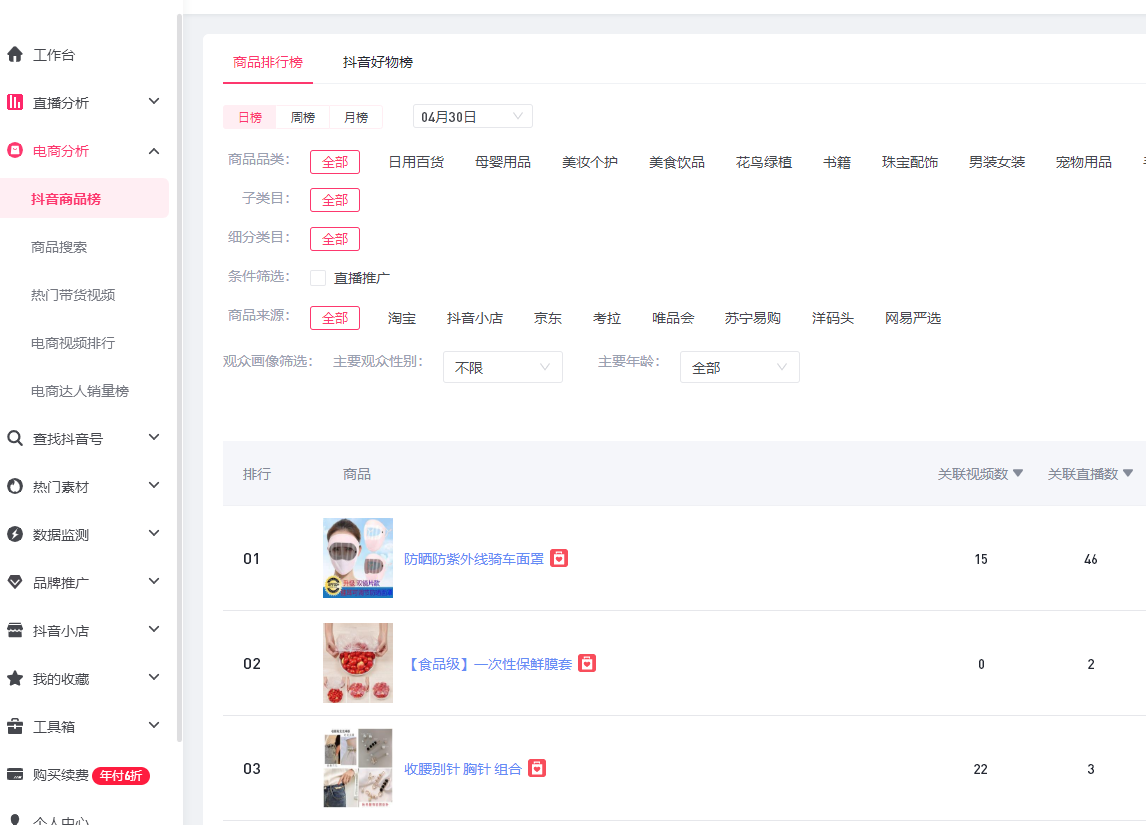Screen dimensions: 1146x825
Task: Filter product source by 网易严选
Action: 913,318
